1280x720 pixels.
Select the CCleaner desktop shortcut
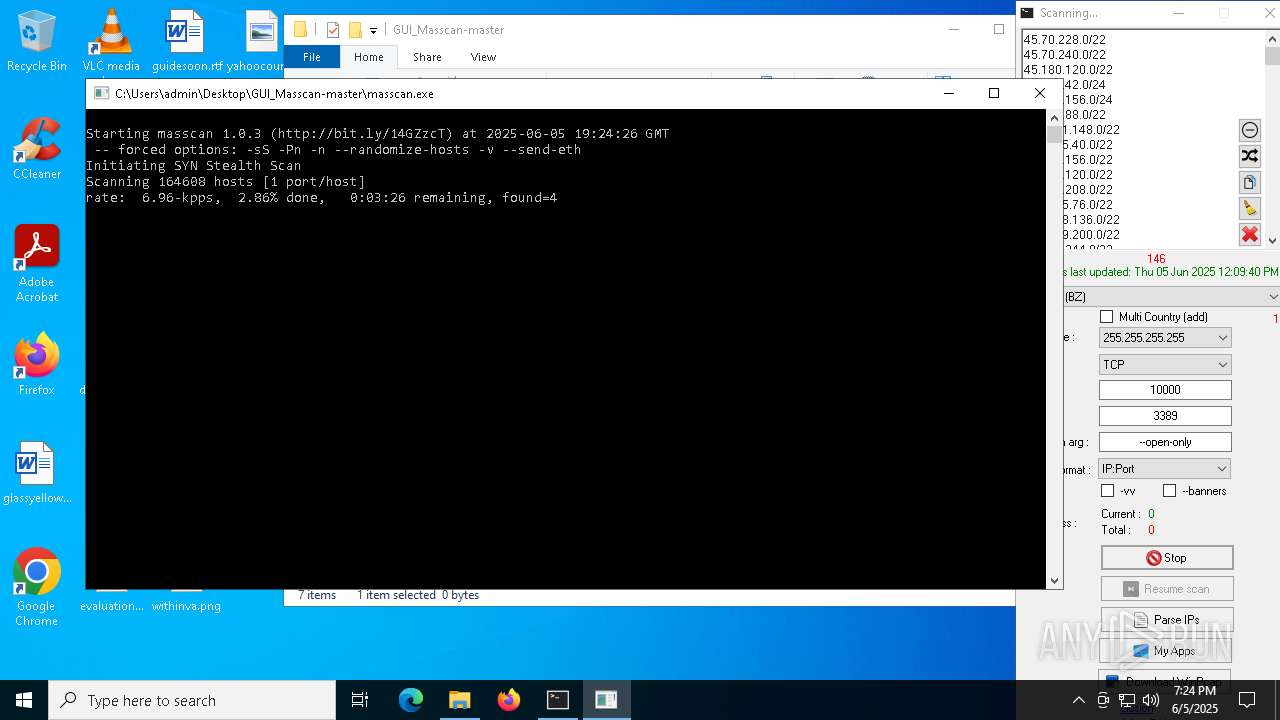click(37, 149)
